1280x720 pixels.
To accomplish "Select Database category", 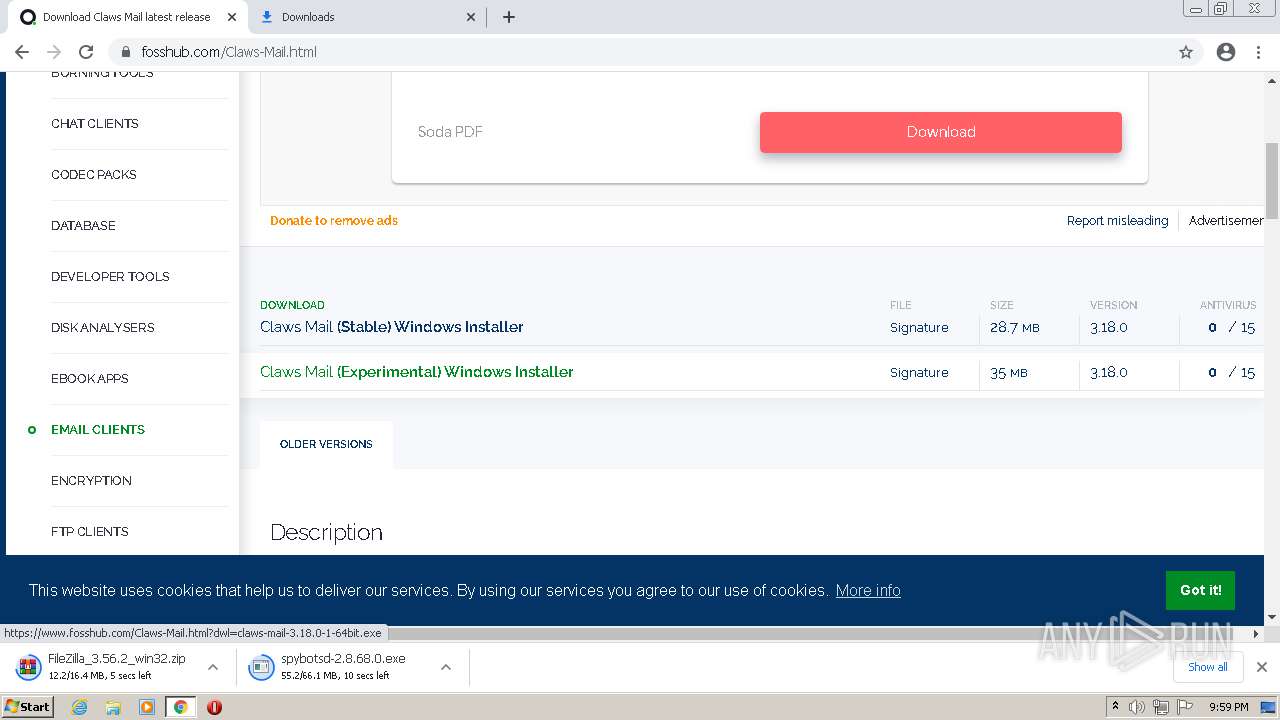I will pyautogui.click(x=83, y=226).
